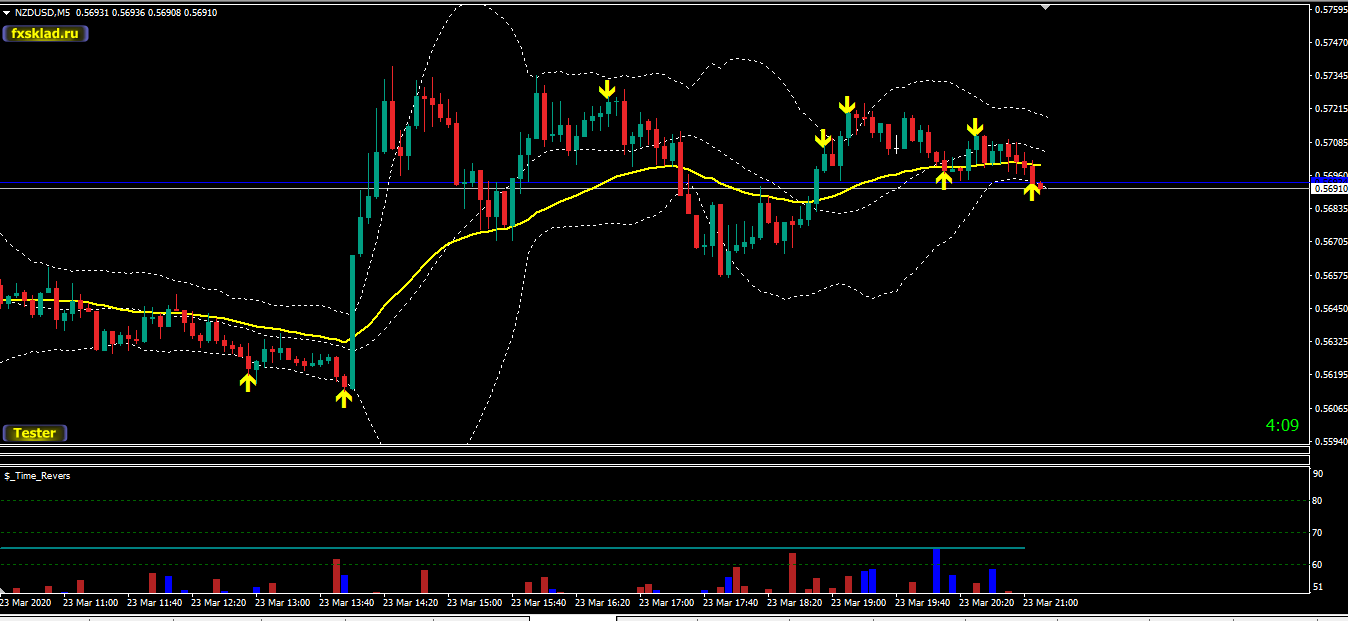This screenshot has height=621, width=1348.
Task: Click the 23 Mar 15:00 time label
Action: (474, 603)
